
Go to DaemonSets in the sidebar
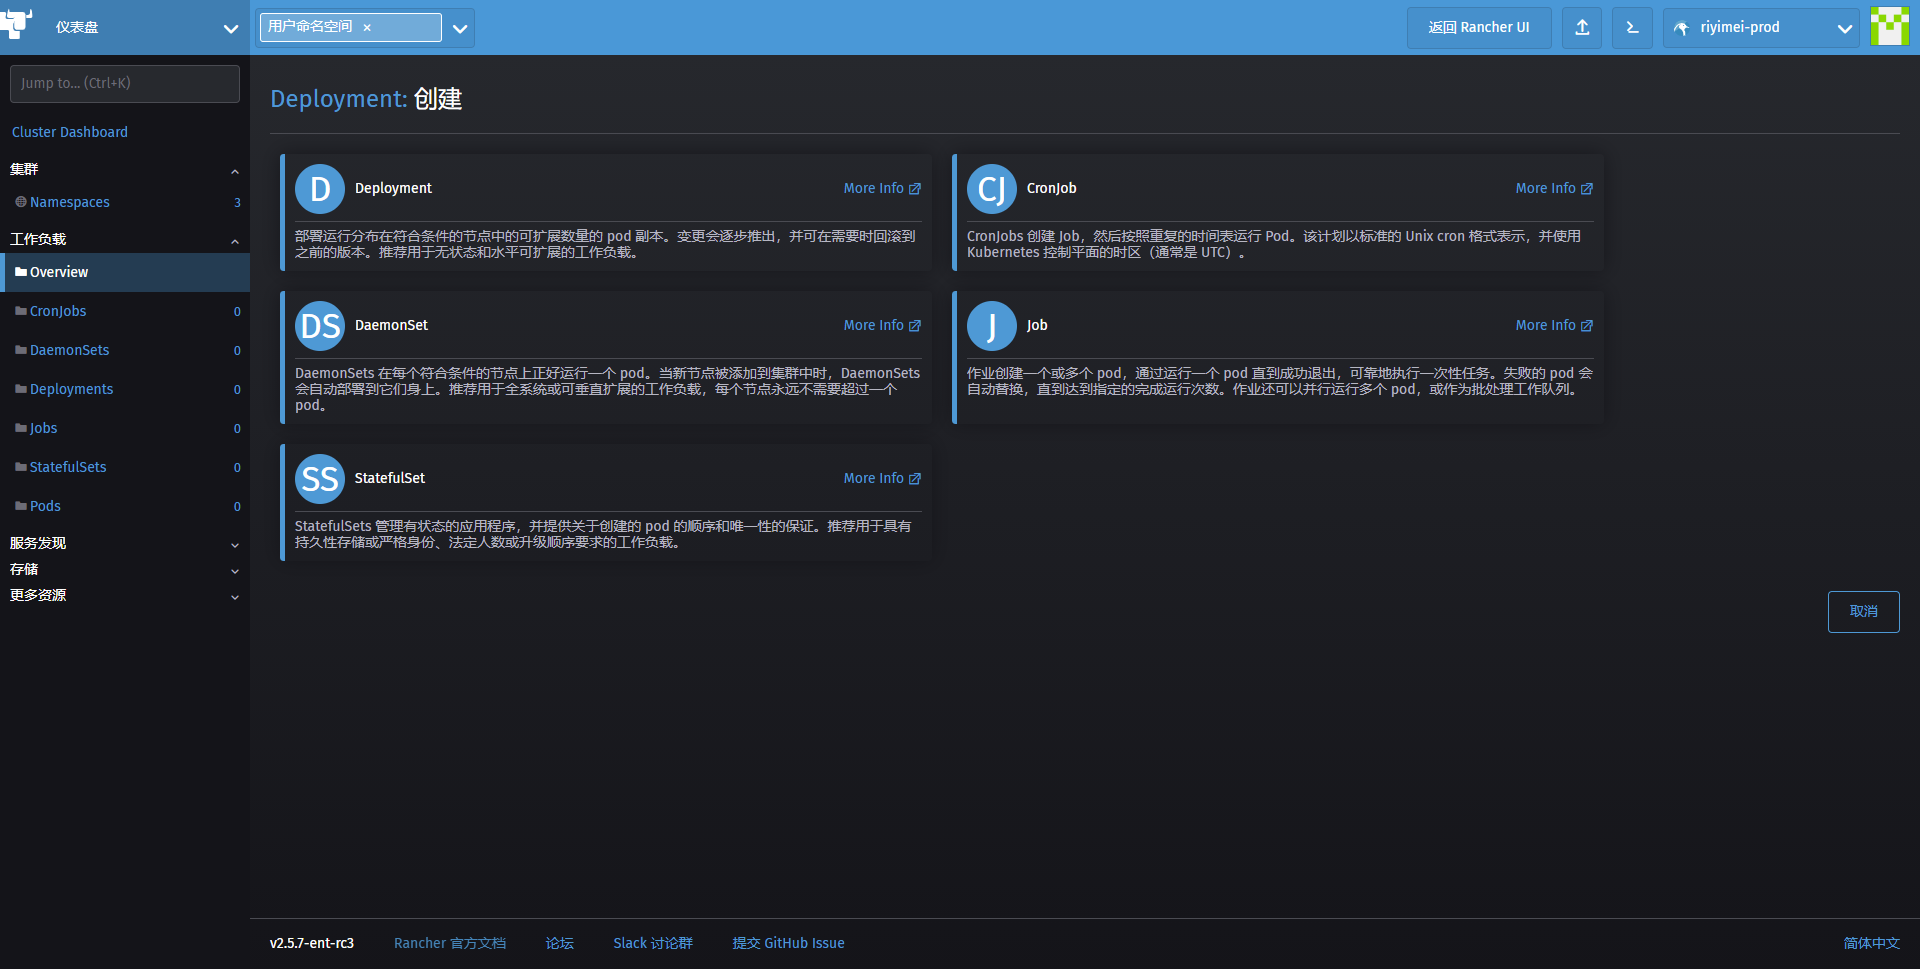coord(70,350)
